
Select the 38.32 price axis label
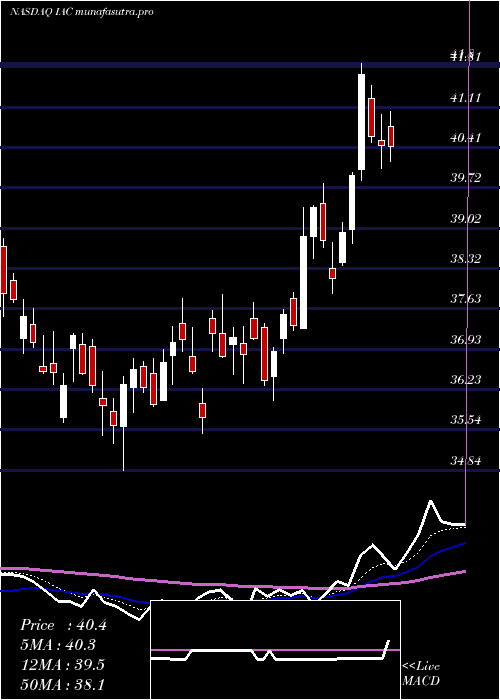coord(466,258)
